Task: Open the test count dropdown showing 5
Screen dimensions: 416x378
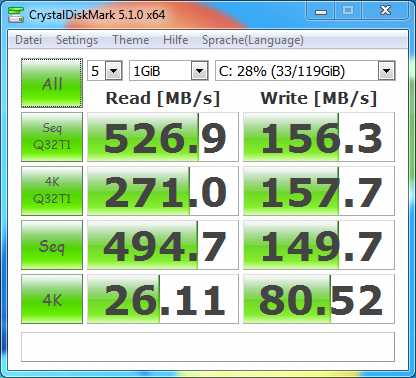Action: pyautogui.click(x=105, y=71)
